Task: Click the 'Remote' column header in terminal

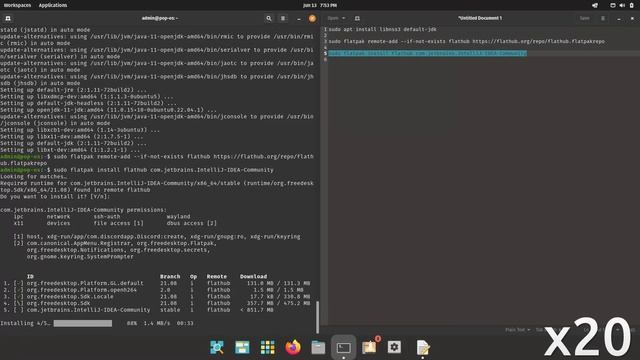Action: [216, 276]
